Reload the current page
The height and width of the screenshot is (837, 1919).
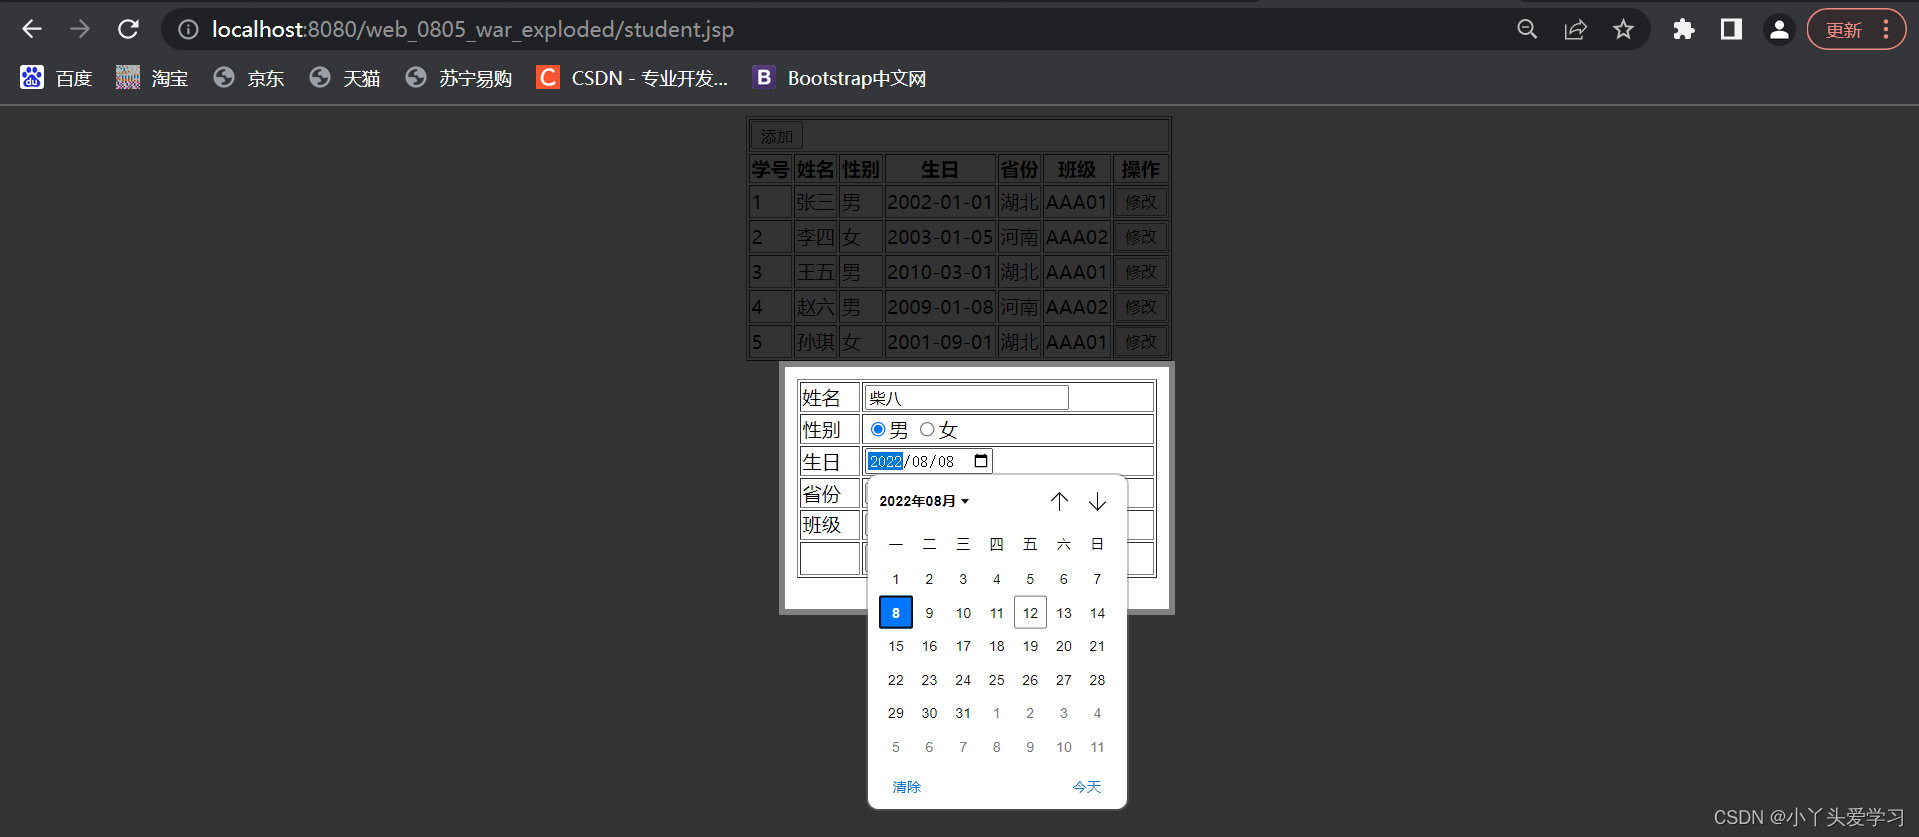click(x=128, y=29)
